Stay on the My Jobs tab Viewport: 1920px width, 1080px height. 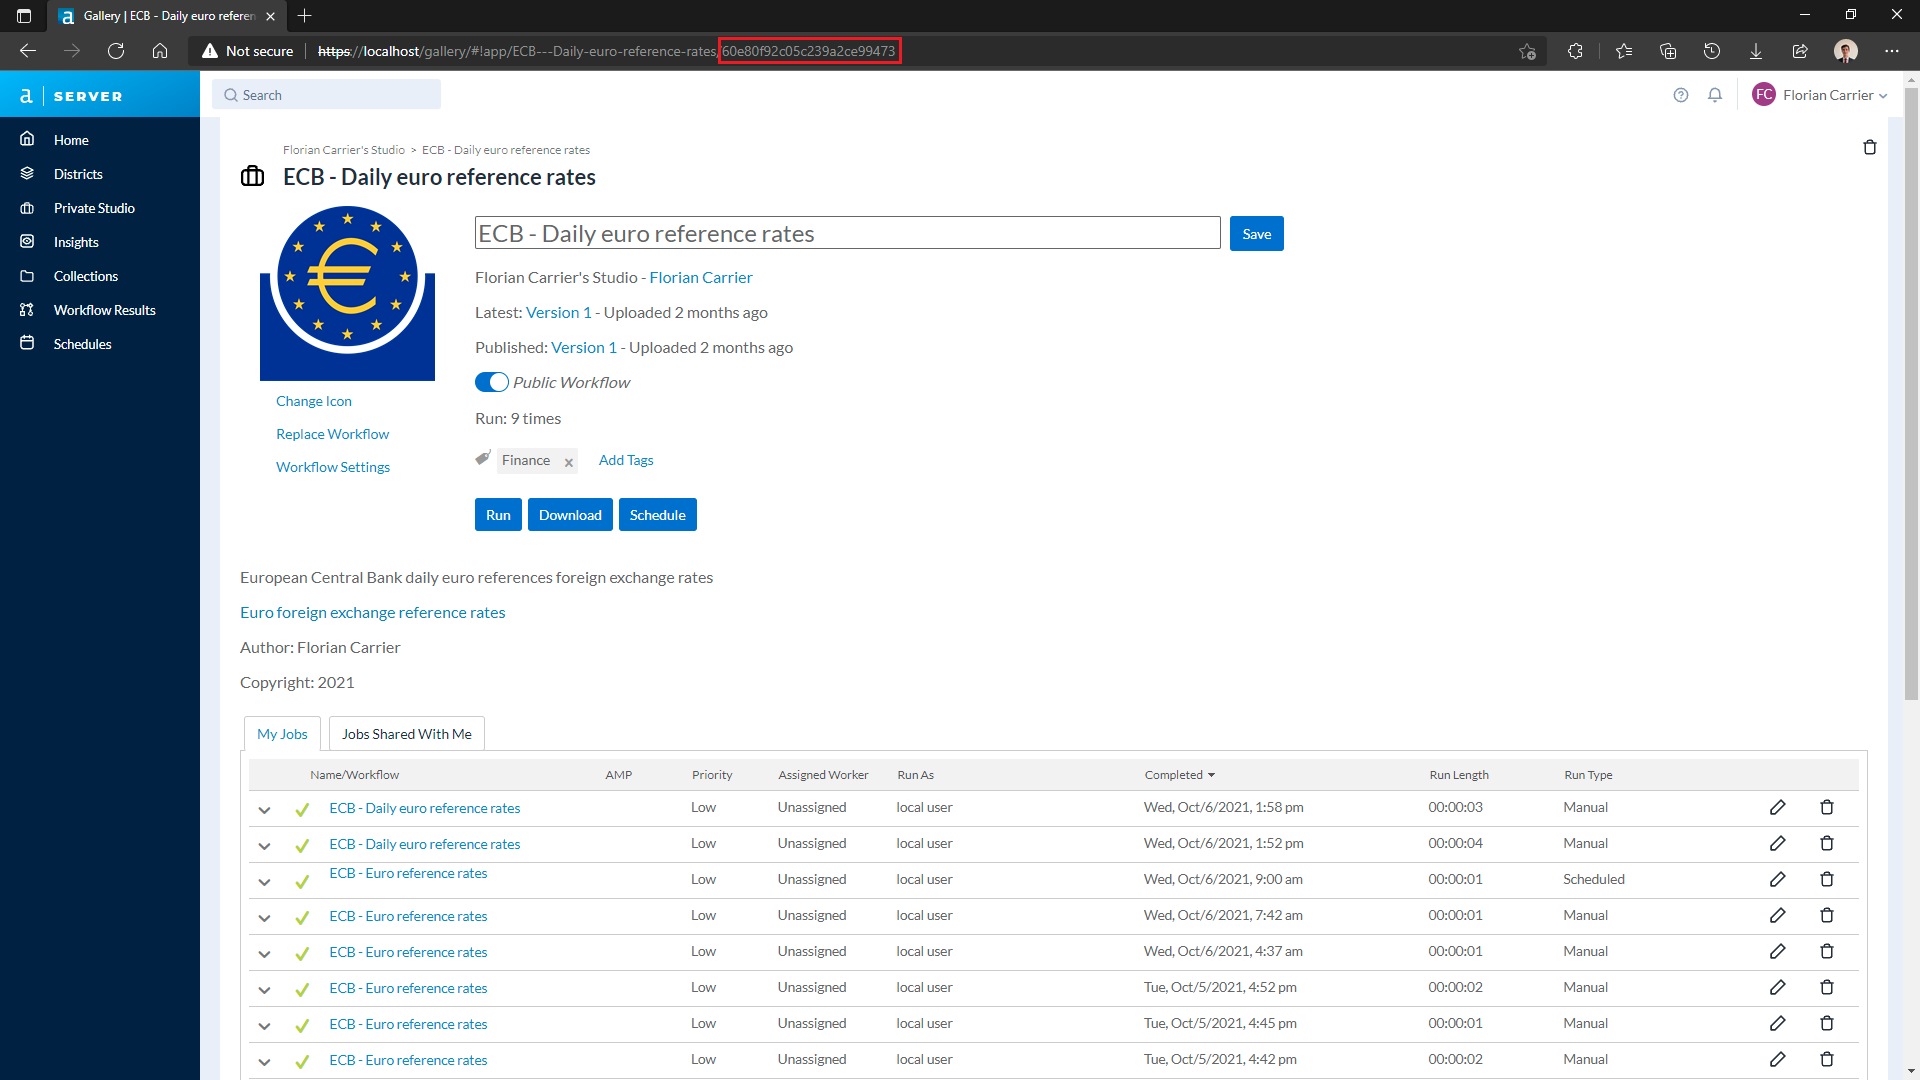281,733
